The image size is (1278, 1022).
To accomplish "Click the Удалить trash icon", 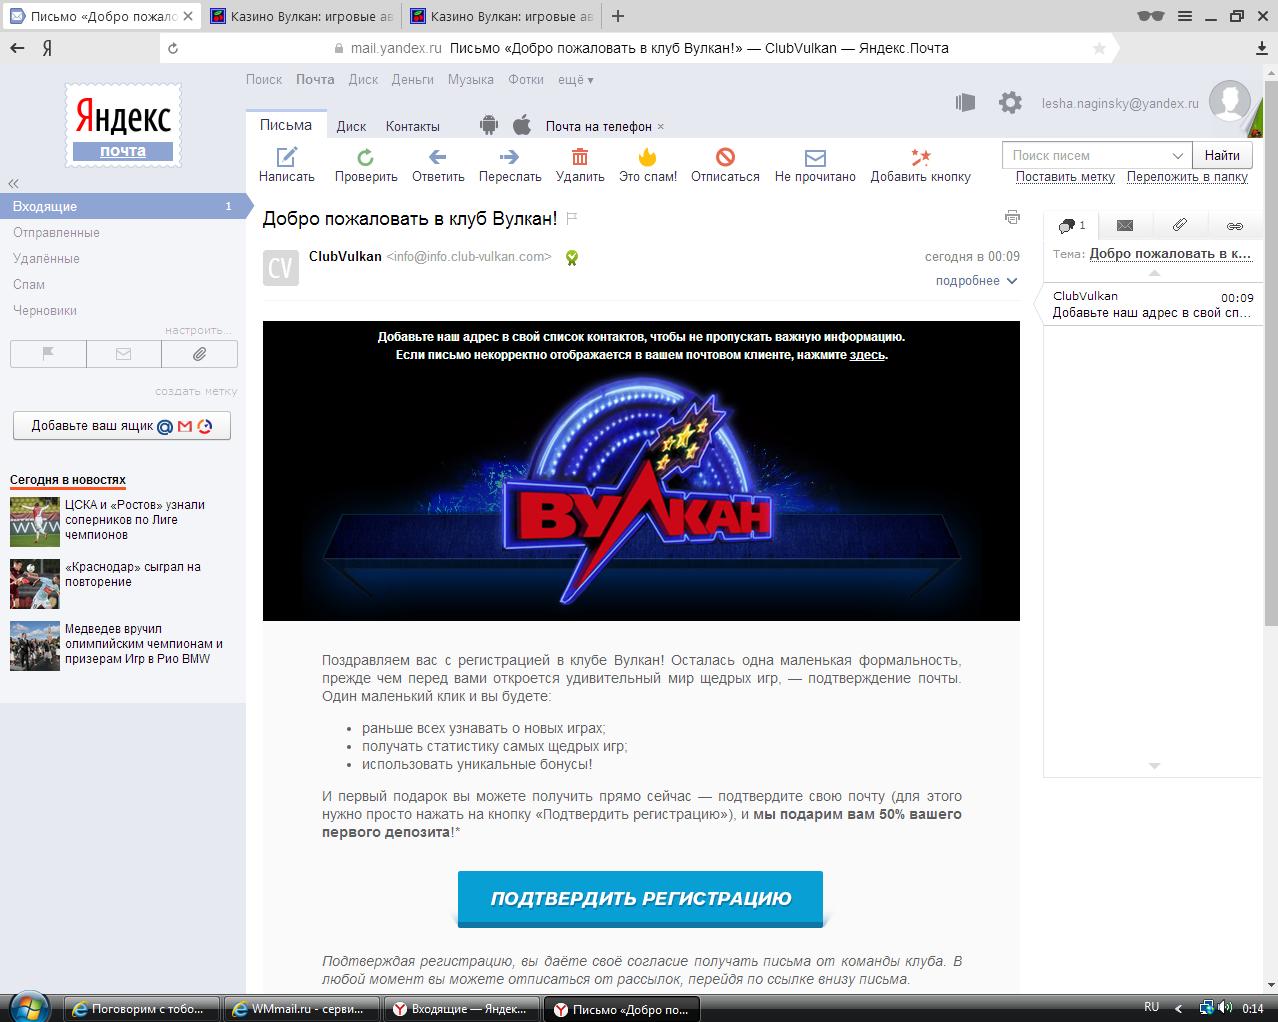I will (580, 156).
